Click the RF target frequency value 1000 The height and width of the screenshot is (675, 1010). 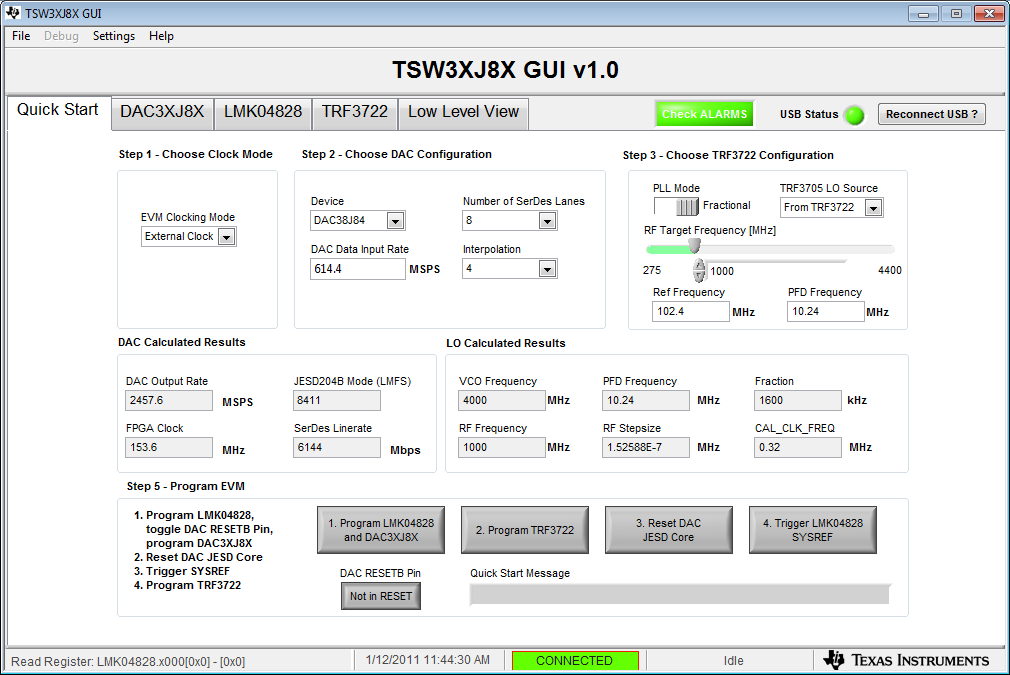pos(722,272)
